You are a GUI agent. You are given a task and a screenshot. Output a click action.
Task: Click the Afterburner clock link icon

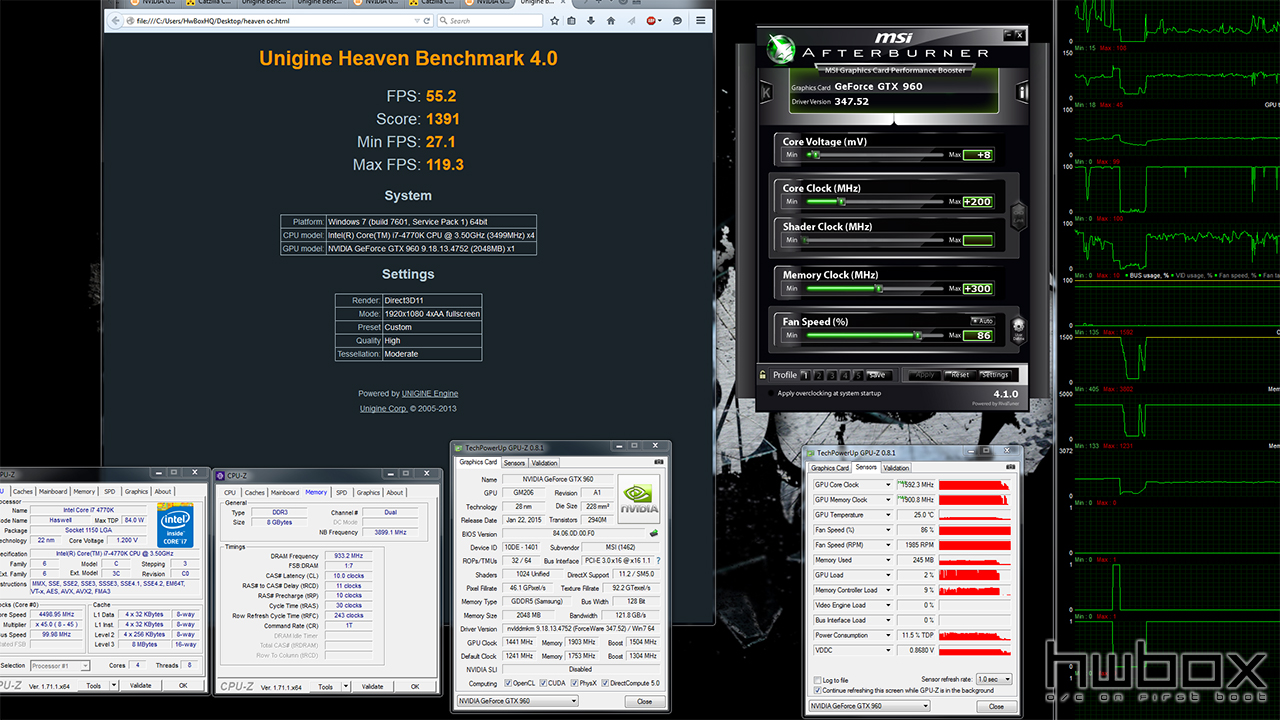coord(1018,215)
